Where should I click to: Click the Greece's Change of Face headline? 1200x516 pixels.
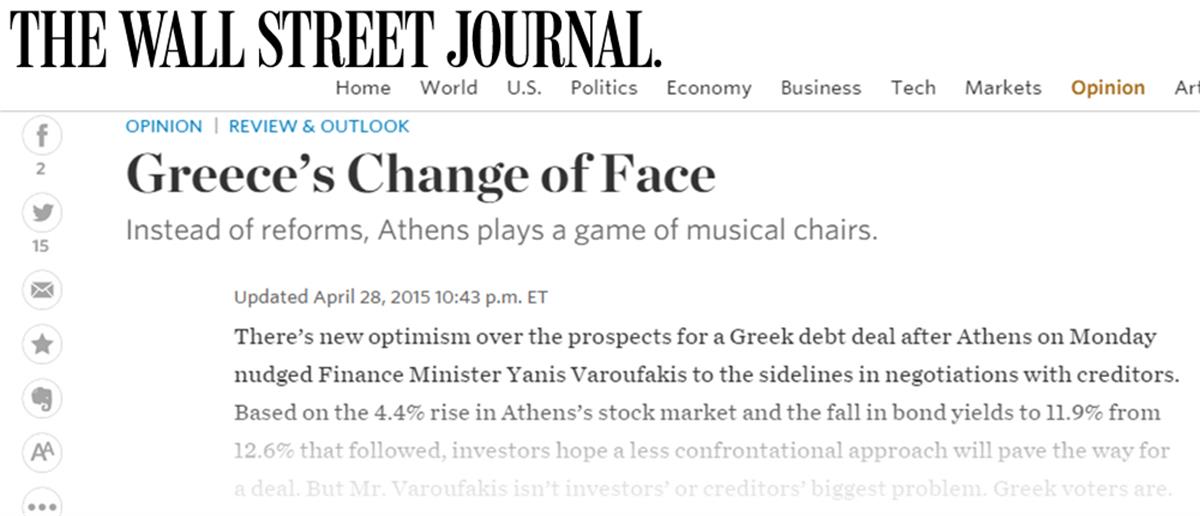coord(421,175)
